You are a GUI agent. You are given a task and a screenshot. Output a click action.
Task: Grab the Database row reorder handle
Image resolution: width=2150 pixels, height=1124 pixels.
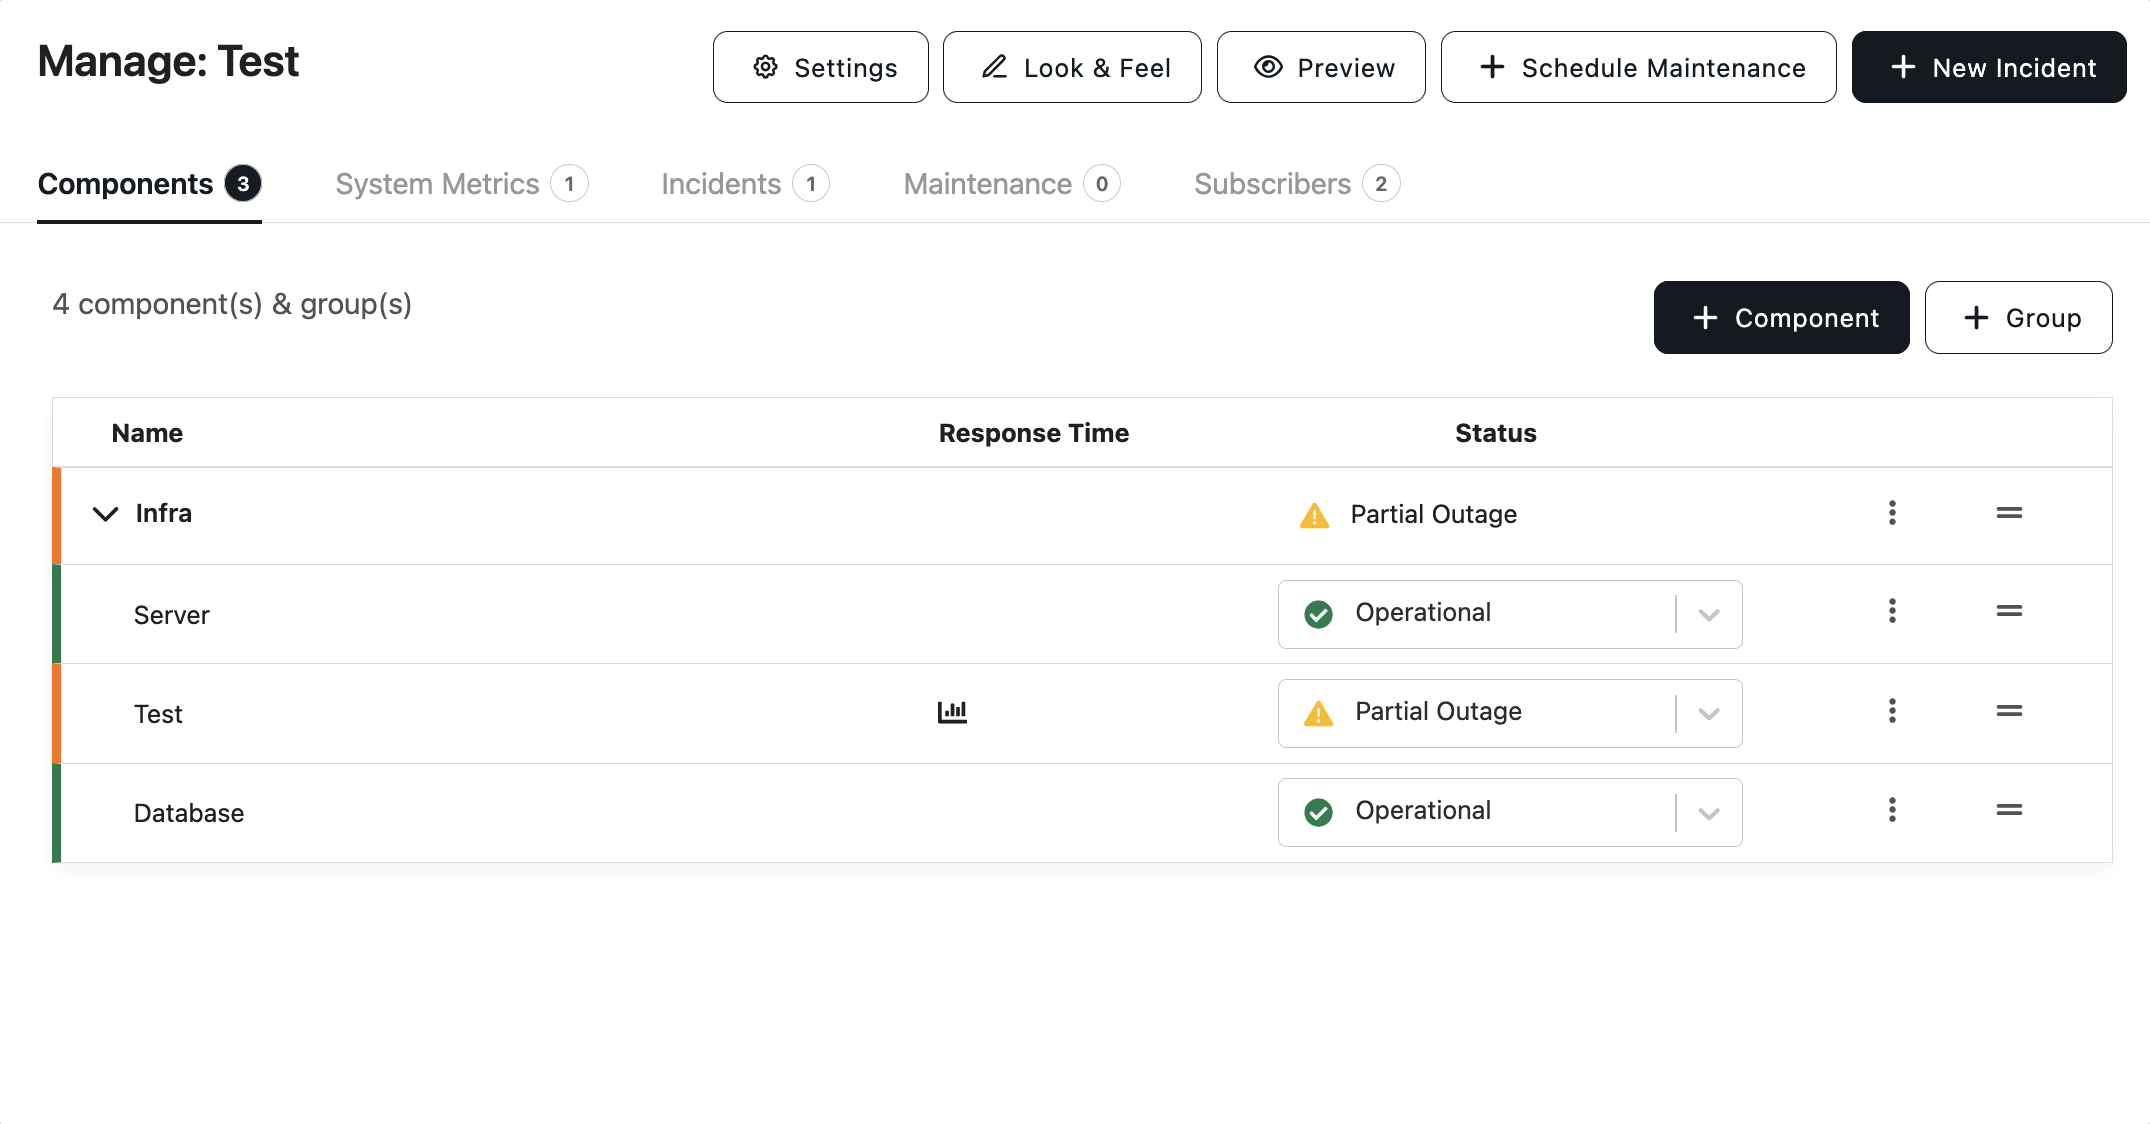coord(2009,810)
